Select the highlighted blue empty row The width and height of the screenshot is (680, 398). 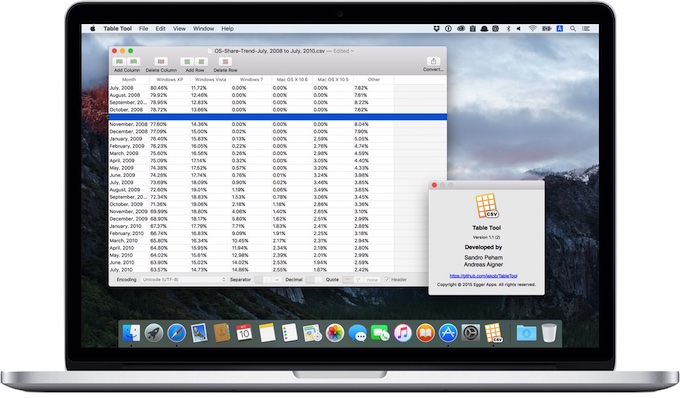[x=278, y=117]
